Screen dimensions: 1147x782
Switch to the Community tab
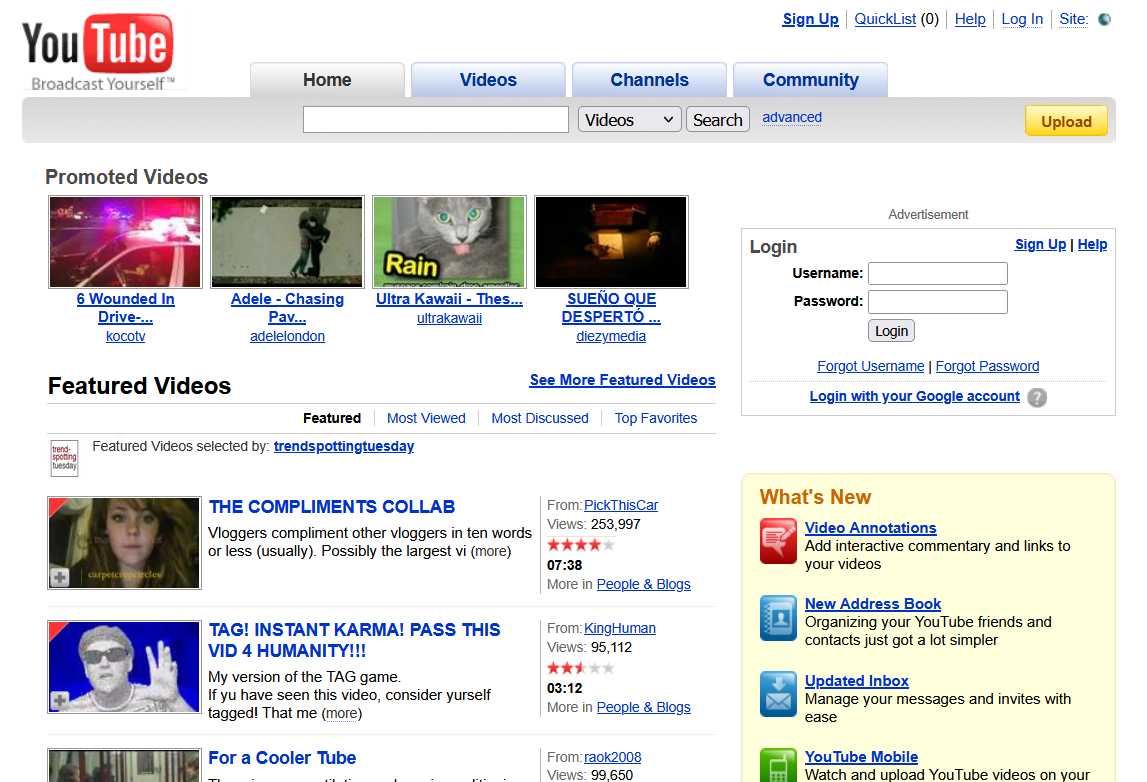[811, 80]
